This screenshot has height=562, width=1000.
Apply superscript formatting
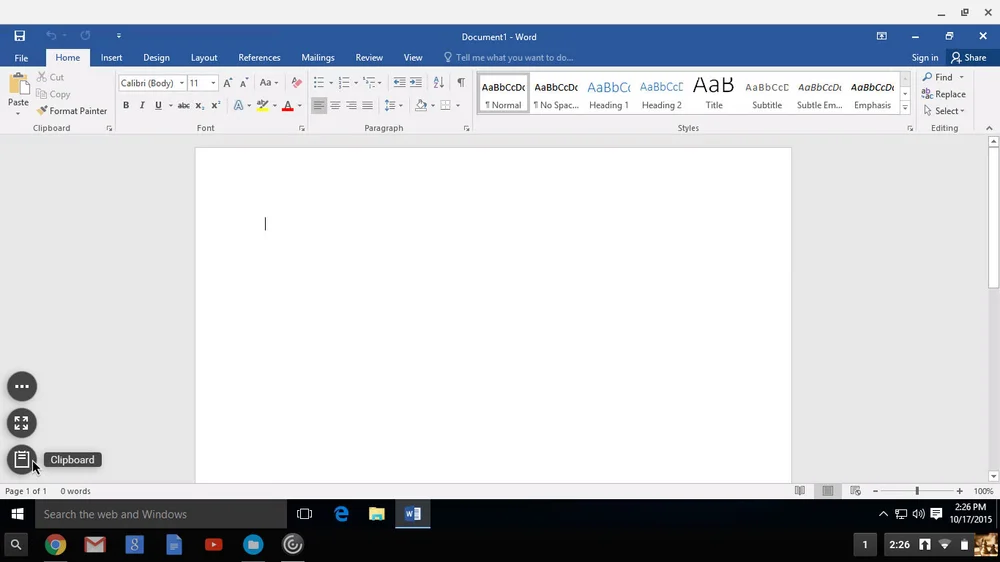216,105
